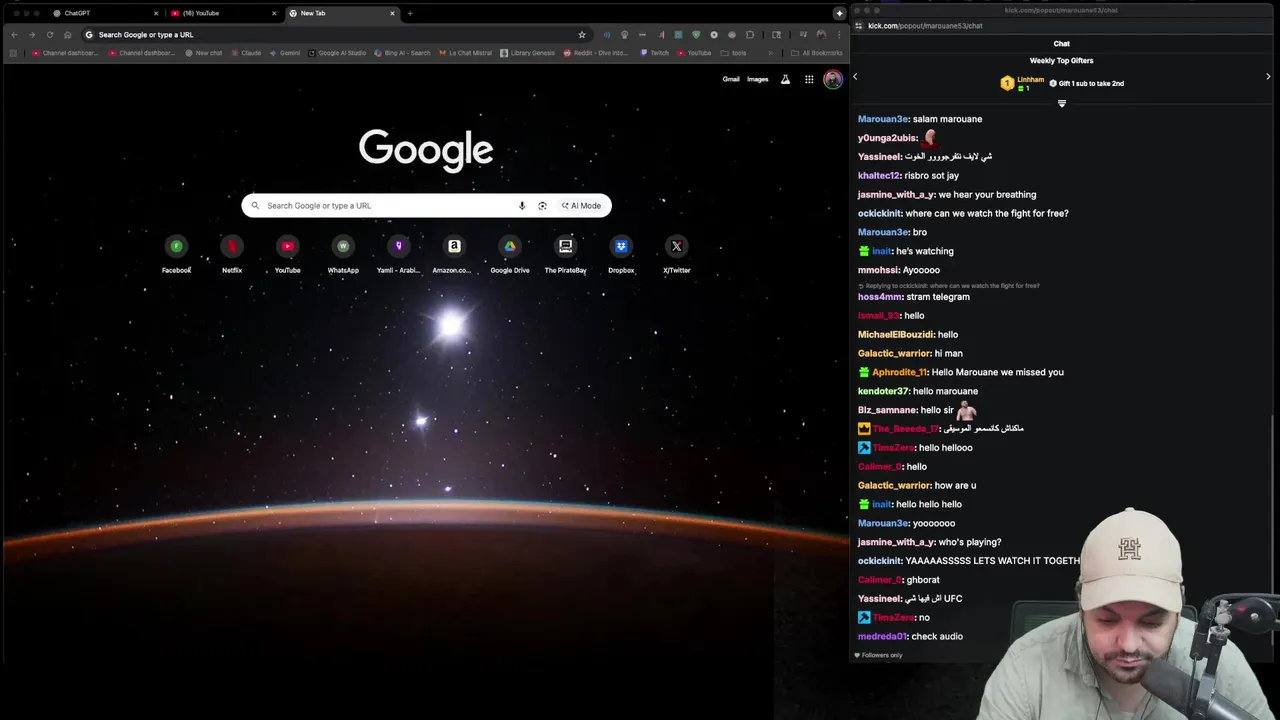Open the Search Labs flask icon
This screenshot has height=720, width=1280.
(x=785, y=79)
